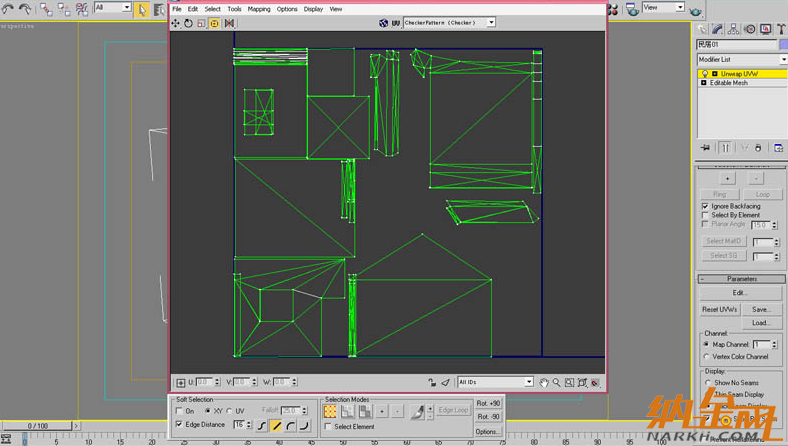Enable the Soft Selection On checkbox
The image size is (788, 446).
pyautogui.click(x=179, y=411)
